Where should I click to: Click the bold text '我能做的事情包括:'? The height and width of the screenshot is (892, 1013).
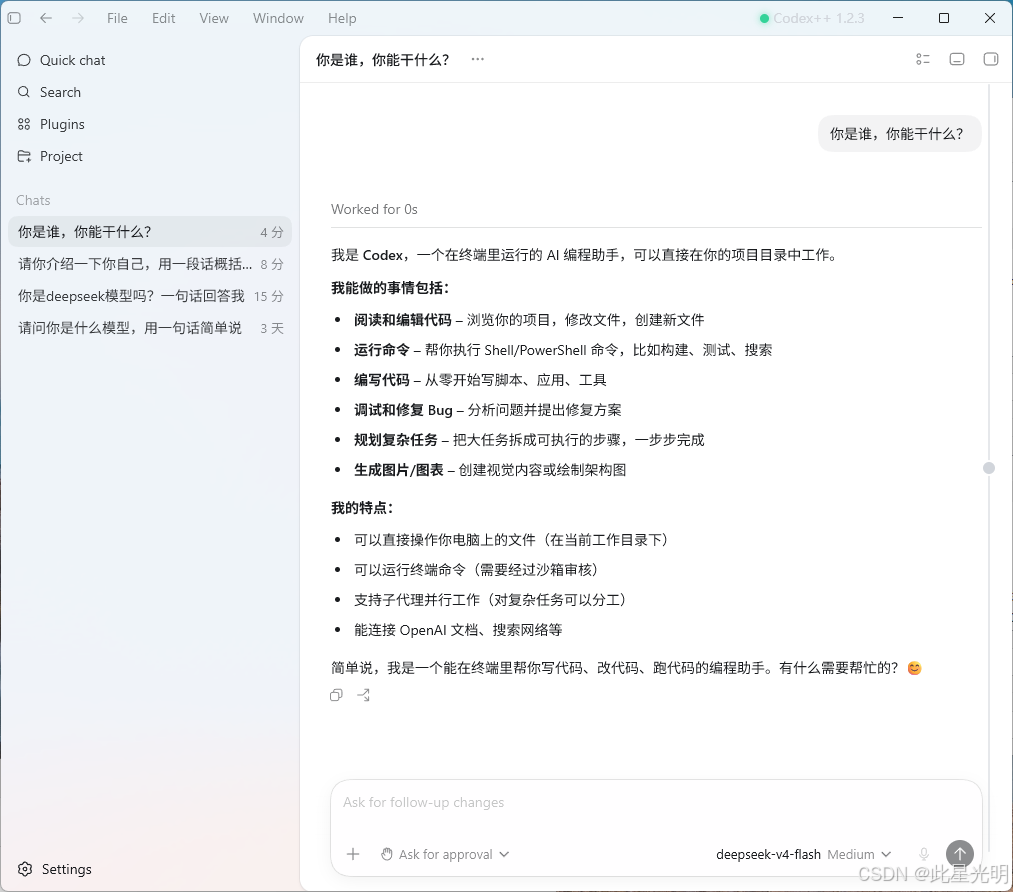[390, 288]
